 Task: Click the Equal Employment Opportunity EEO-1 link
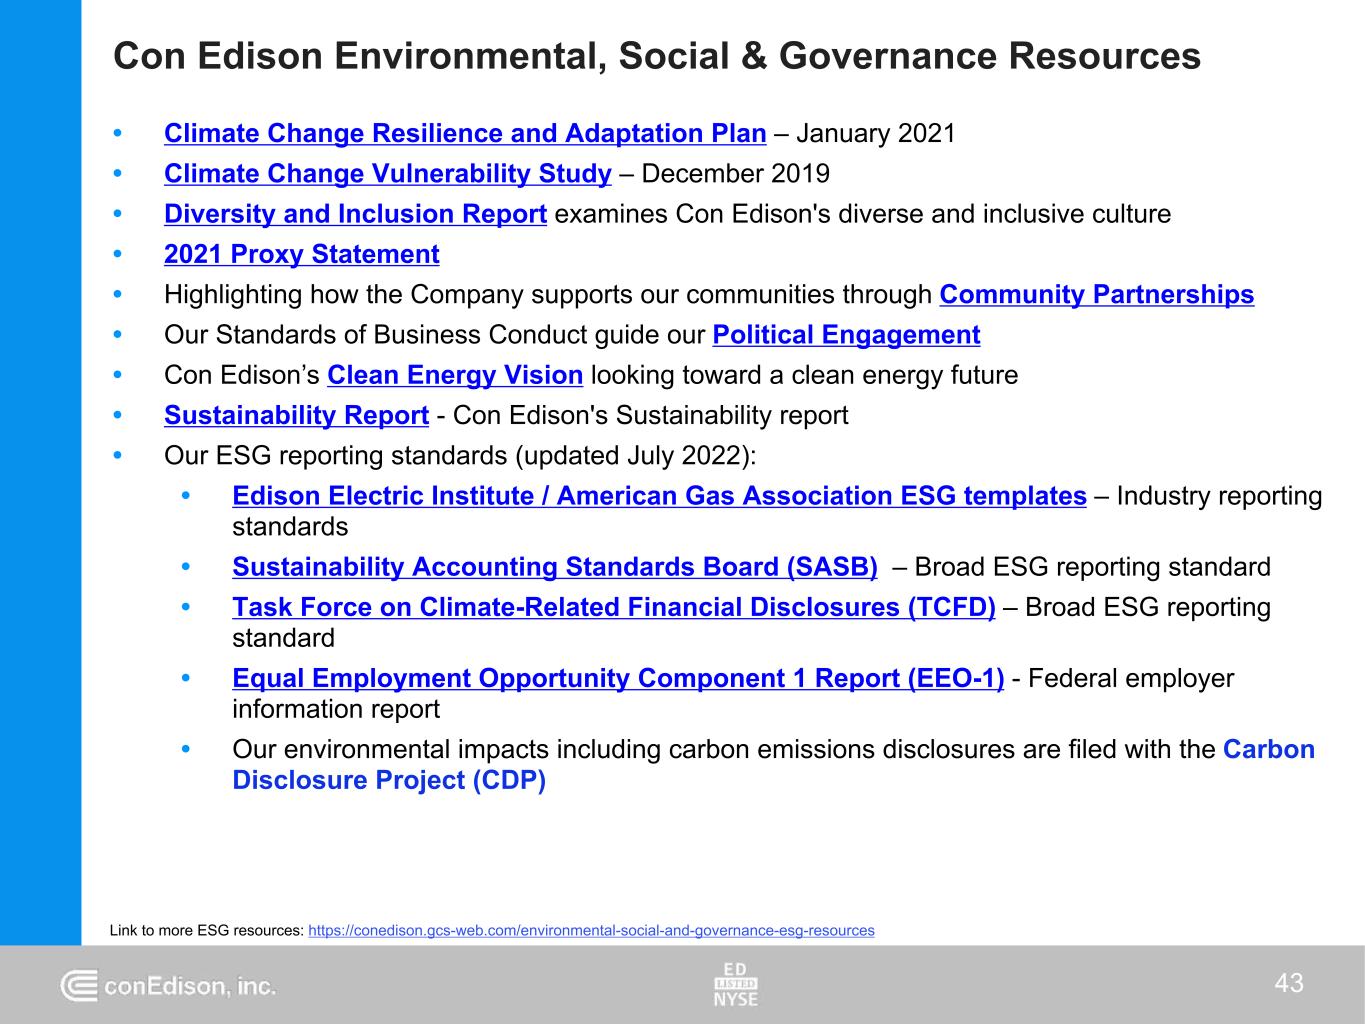point(617,679)
